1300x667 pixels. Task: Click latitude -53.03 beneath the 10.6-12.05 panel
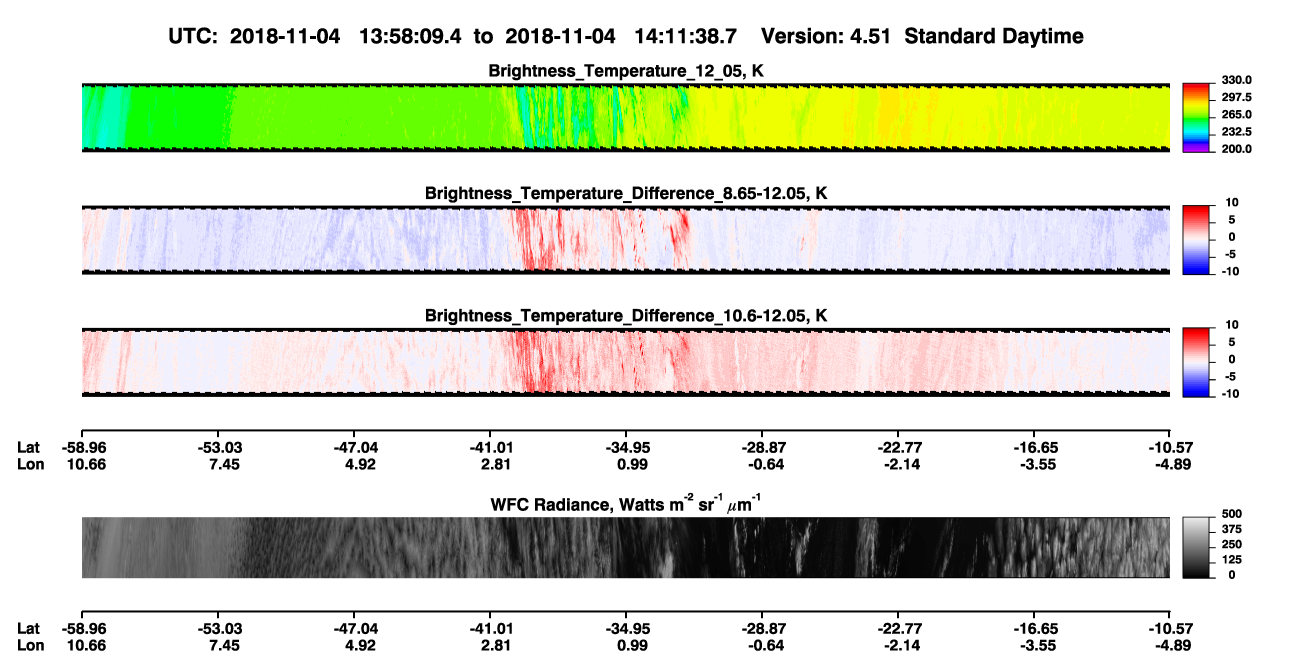tap(218, 448)
